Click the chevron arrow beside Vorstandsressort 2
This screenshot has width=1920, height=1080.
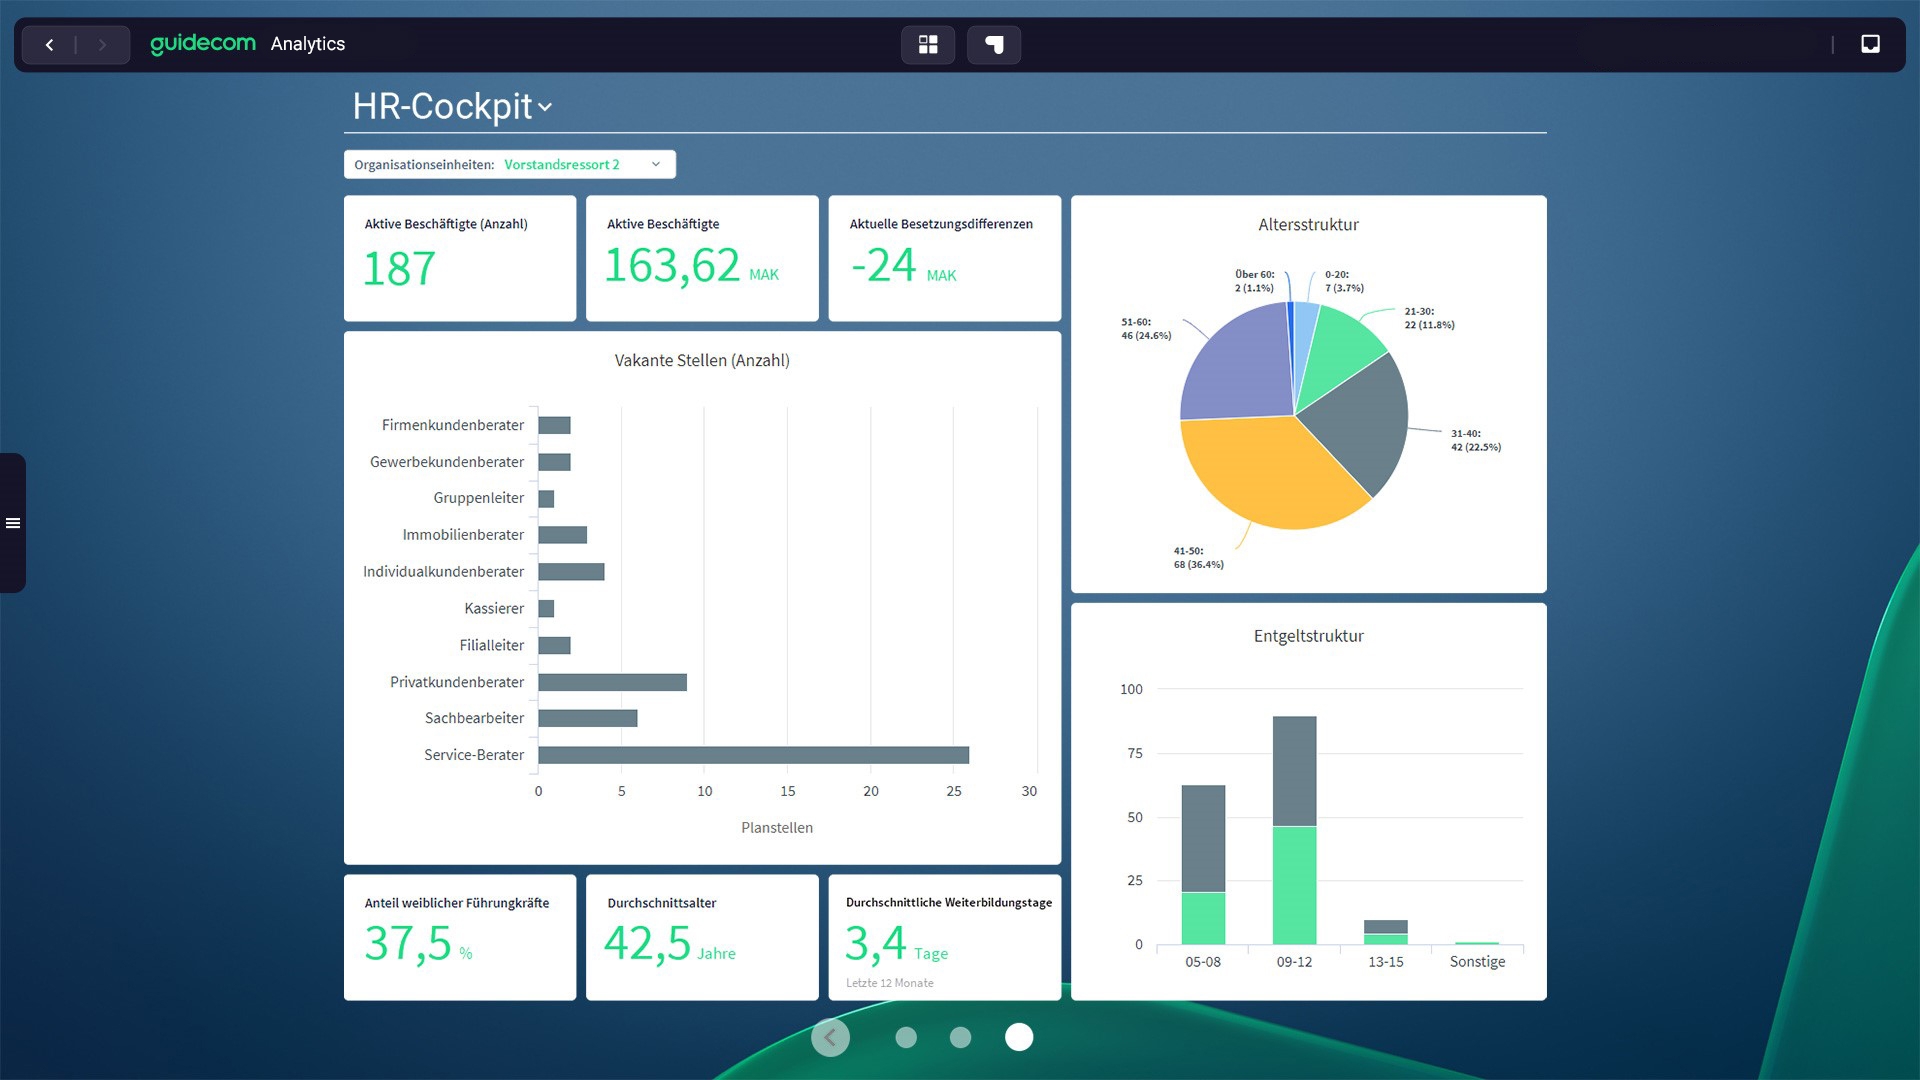[656, 165]
